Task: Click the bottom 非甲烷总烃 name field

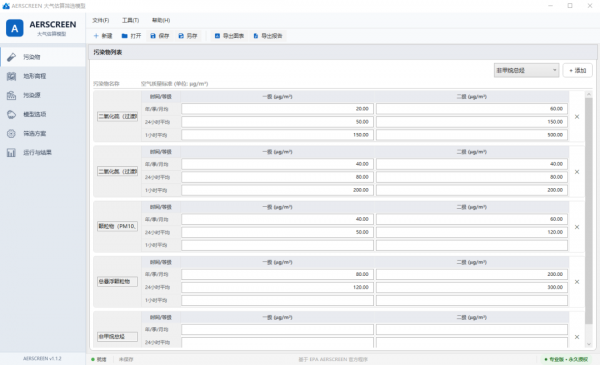Action: [x=117, y=337]
